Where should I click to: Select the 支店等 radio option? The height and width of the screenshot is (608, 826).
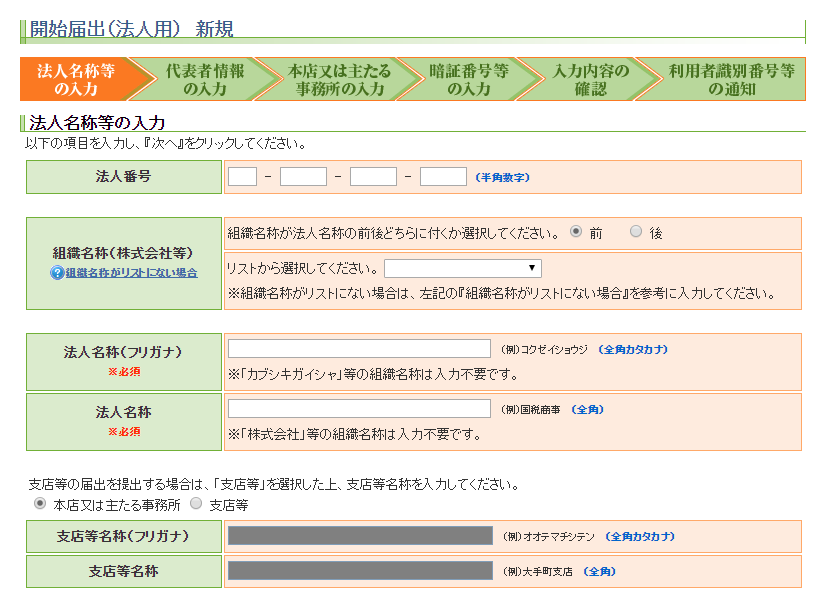196,504
